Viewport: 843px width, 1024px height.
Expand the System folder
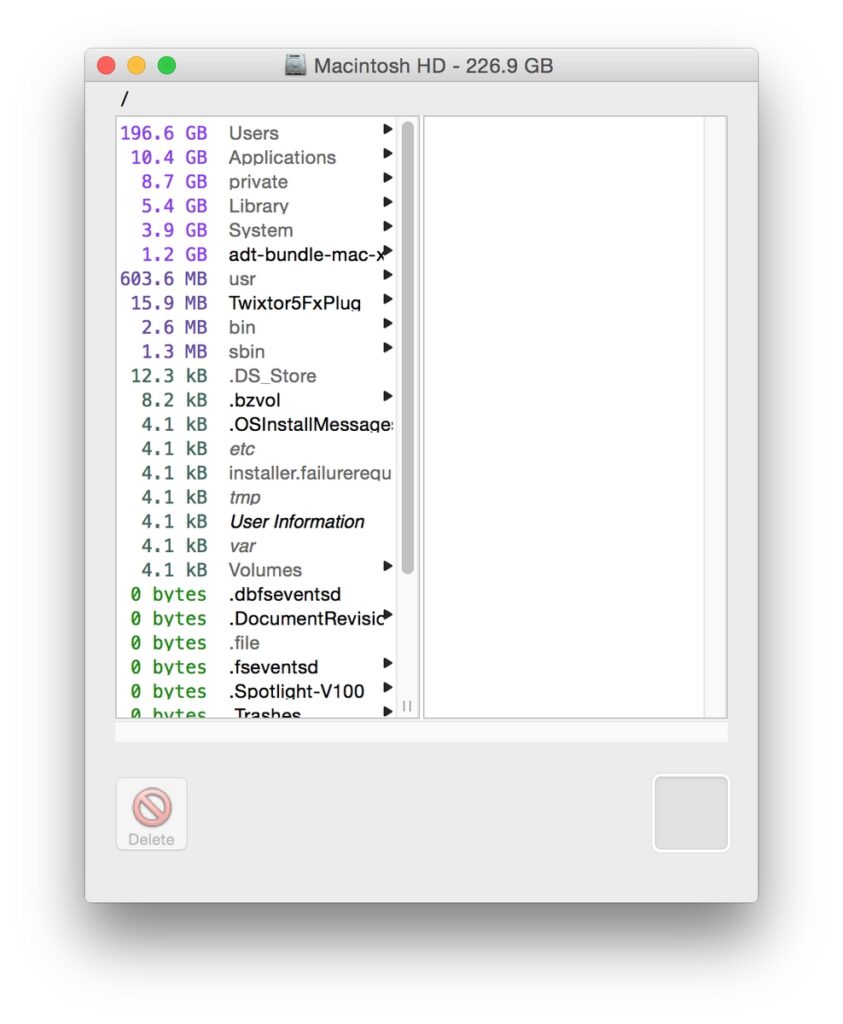click(x=388, y=229)
